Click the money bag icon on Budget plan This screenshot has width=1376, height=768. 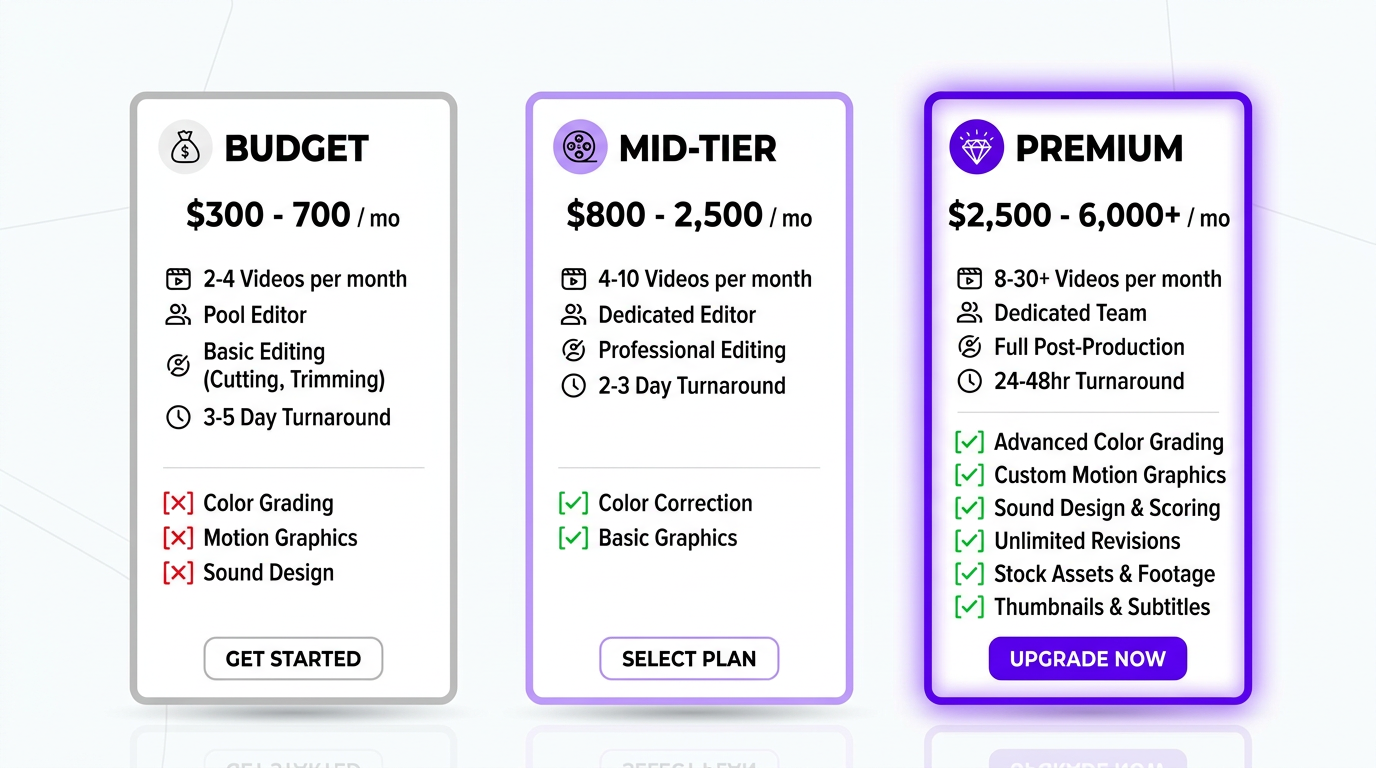[186, 147]
